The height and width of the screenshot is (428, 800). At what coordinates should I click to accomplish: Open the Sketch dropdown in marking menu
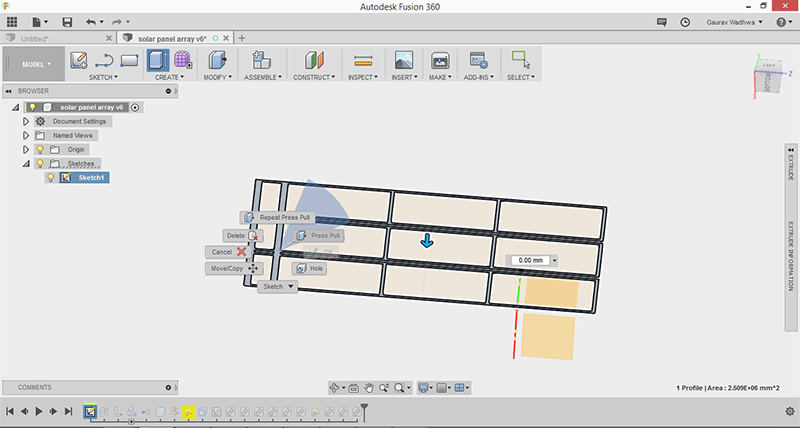[x=278, y=286]
